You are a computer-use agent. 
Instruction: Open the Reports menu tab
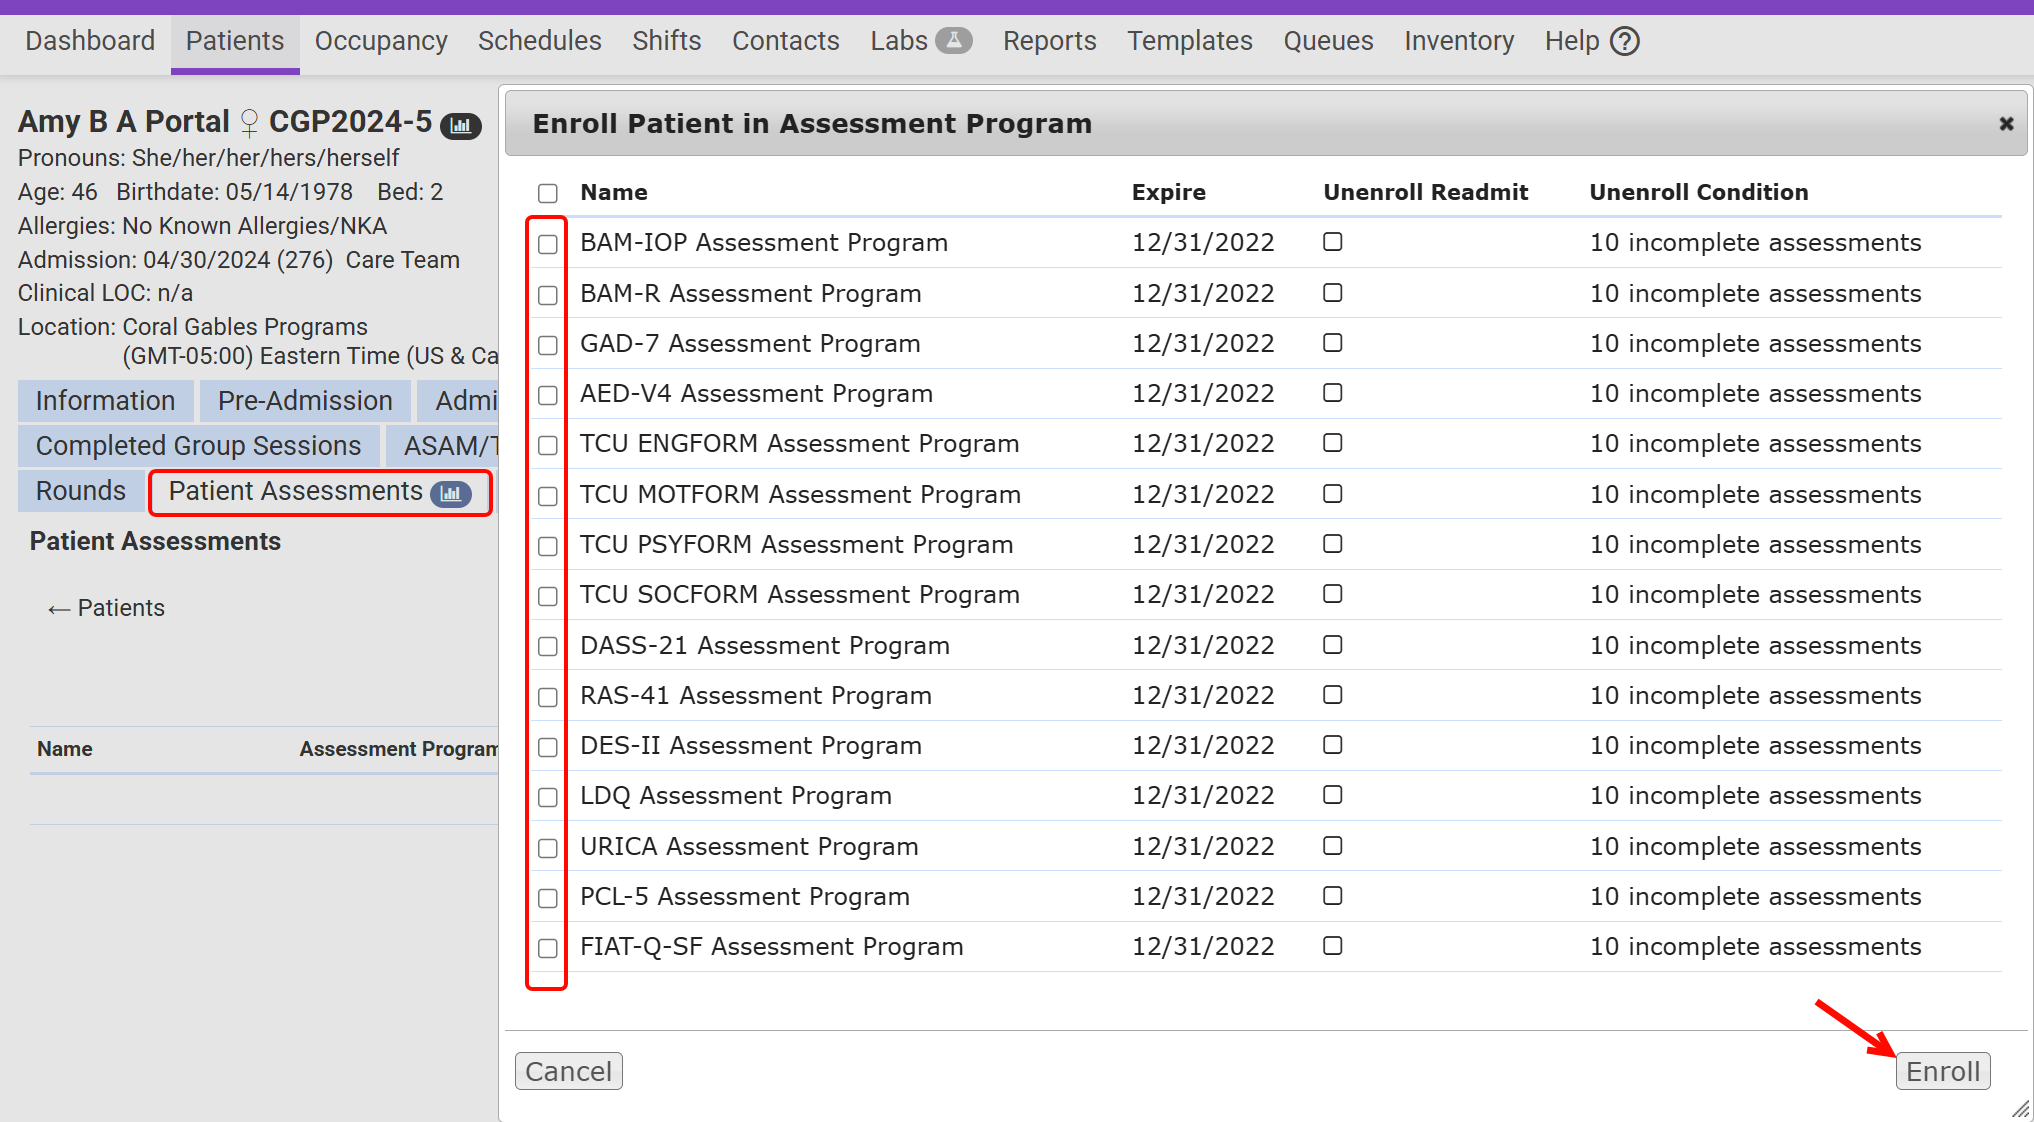coord(1049,41)
